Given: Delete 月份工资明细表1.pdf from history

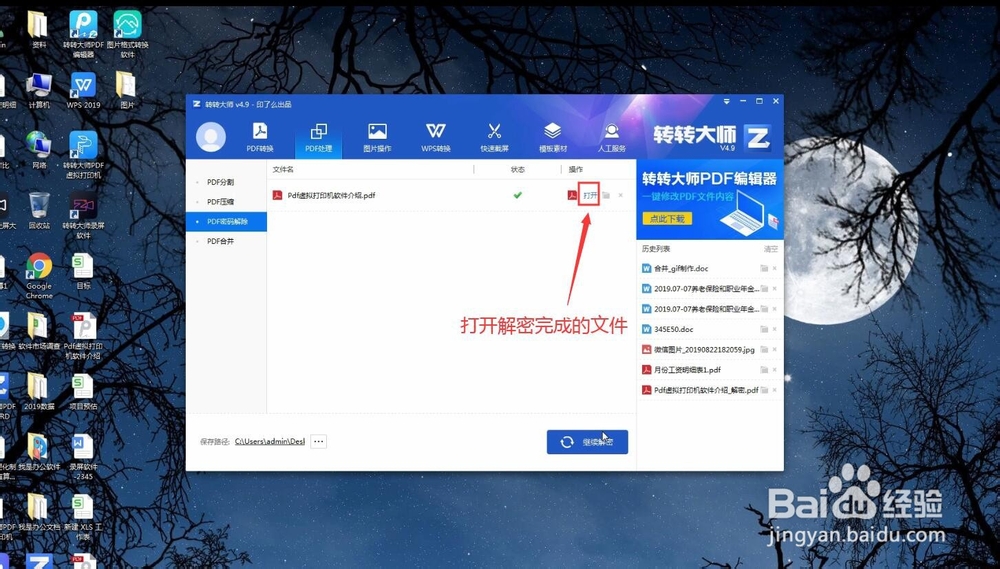Looking at the screenshot, I should click(775, 370).
